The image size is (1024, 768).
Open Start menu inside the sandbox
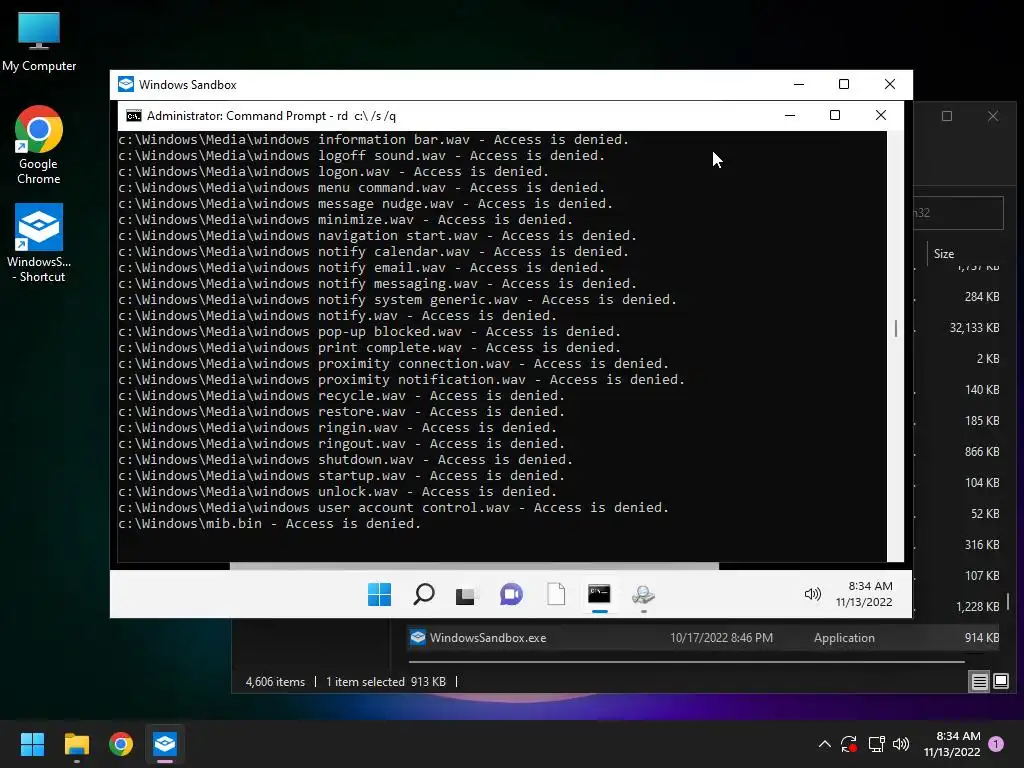pyautogui.click(x=379, y=594)
